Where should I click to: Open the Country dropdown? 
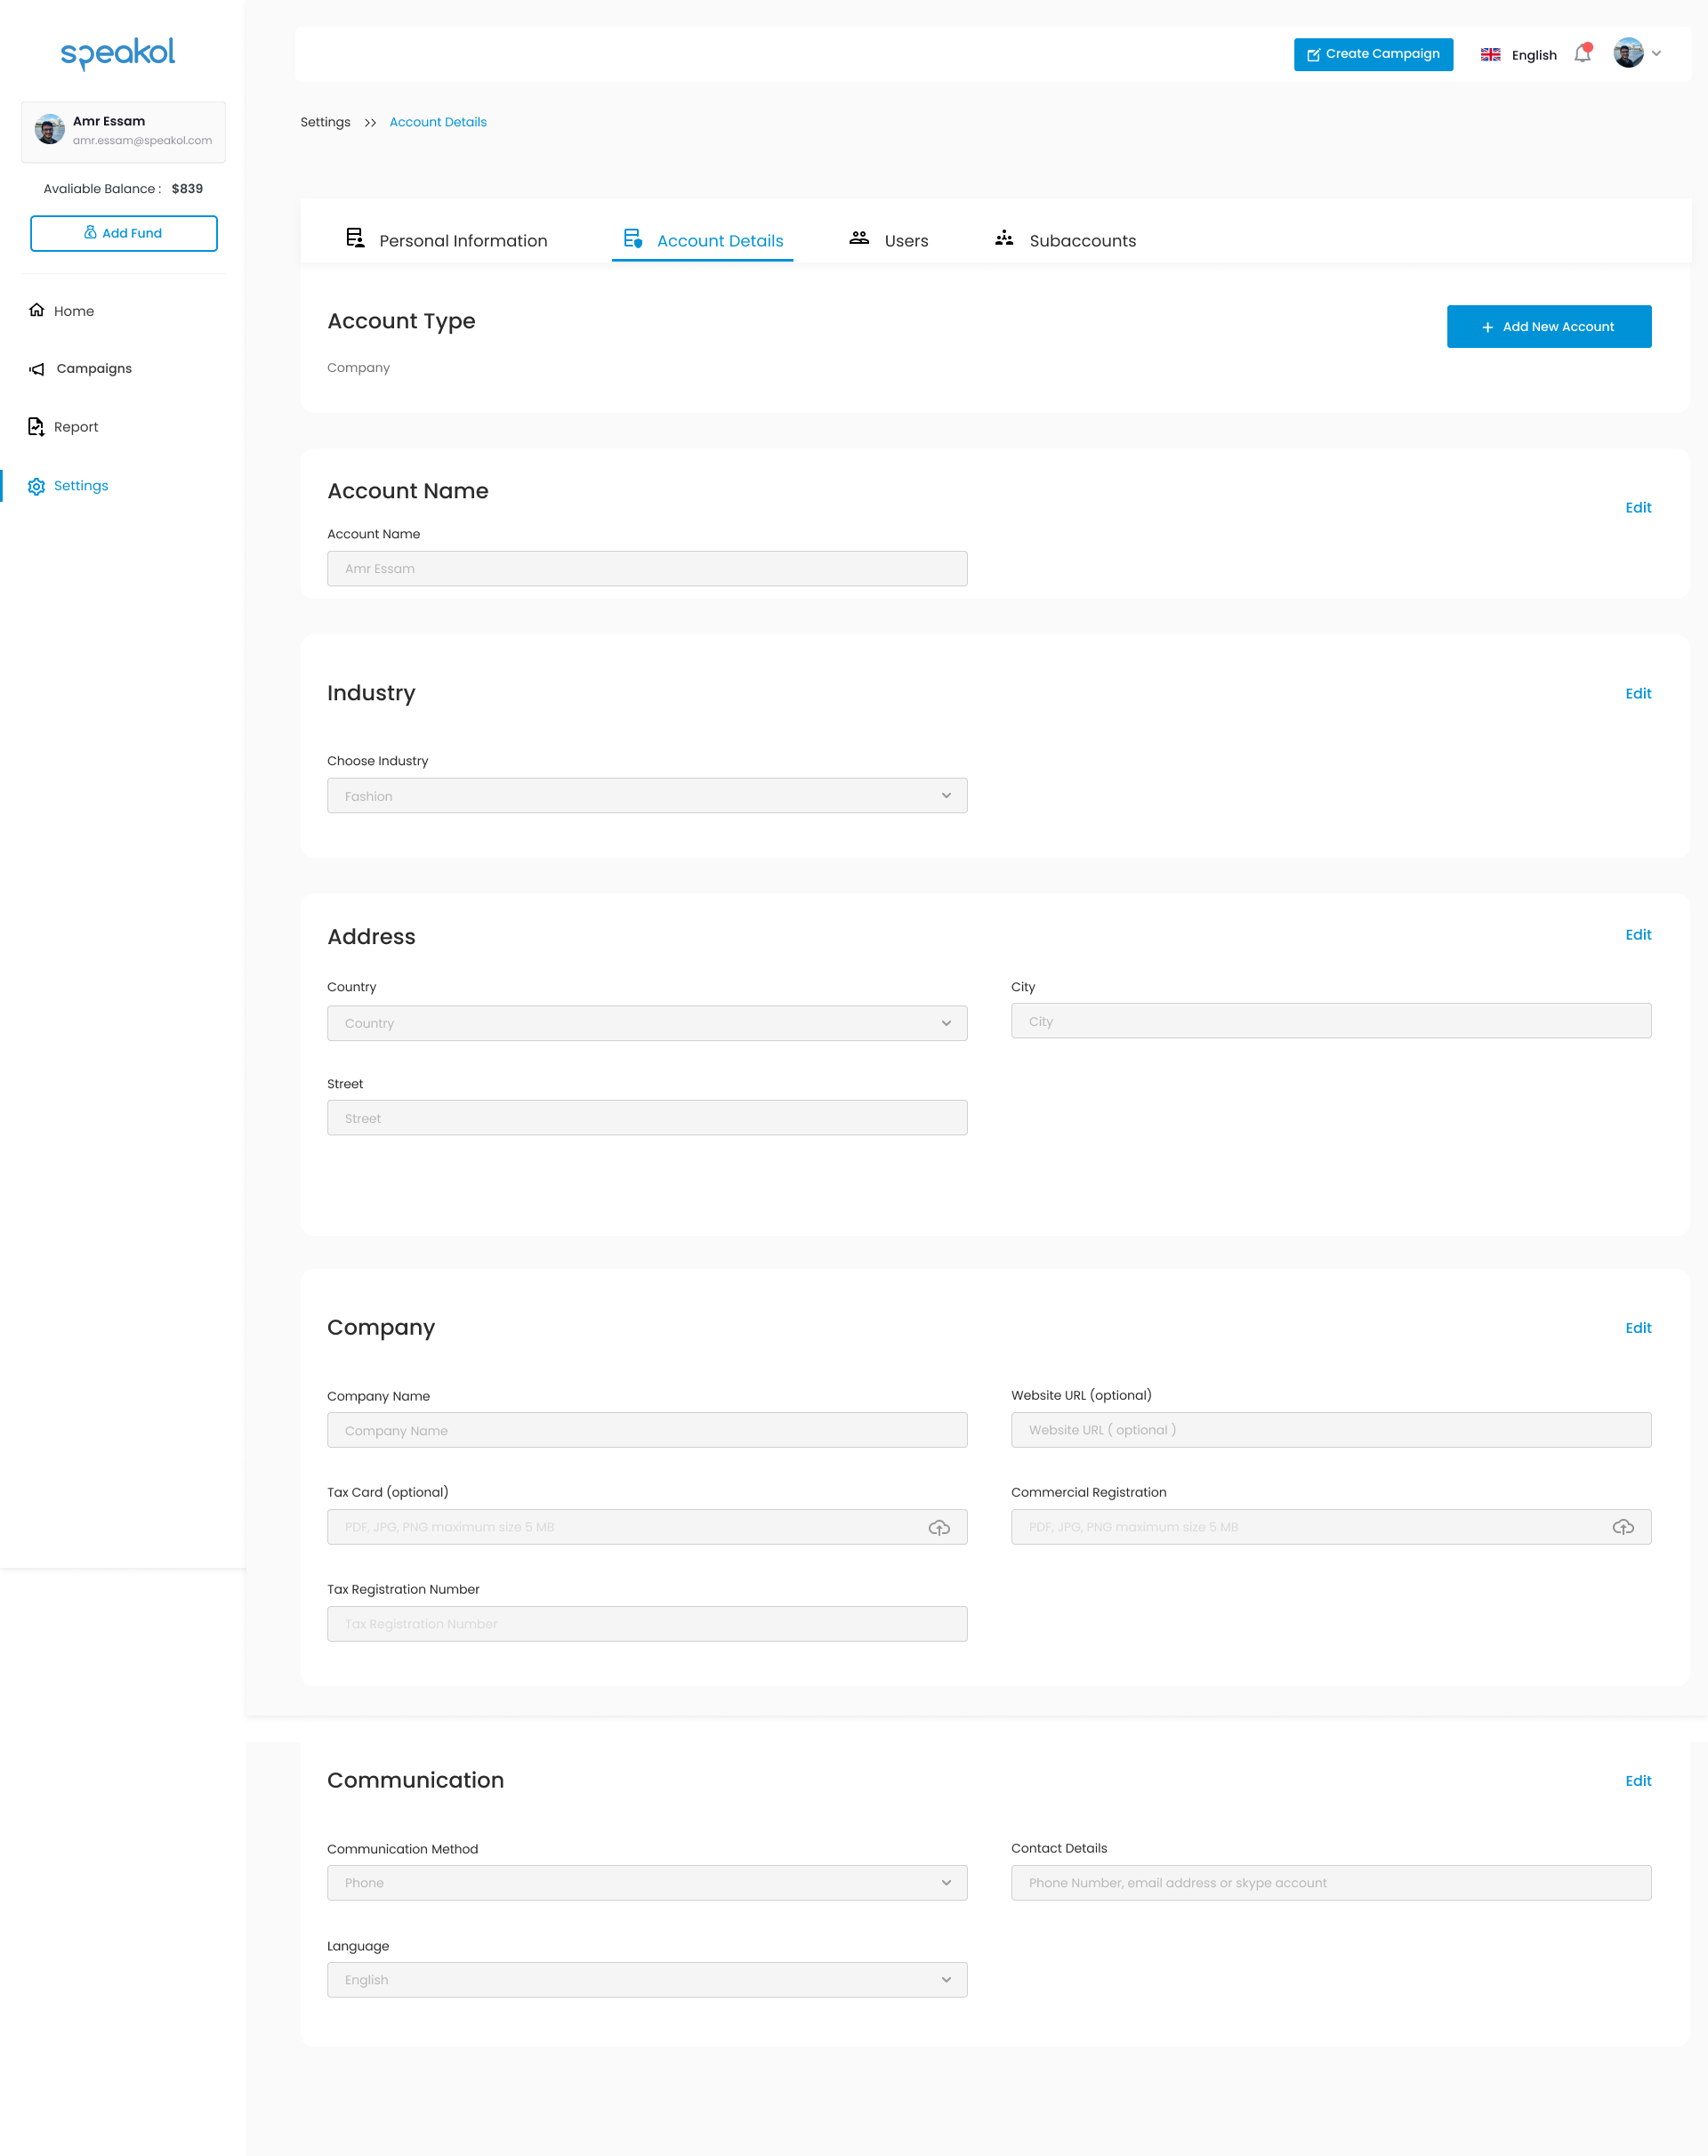(x=647, y=1023)
